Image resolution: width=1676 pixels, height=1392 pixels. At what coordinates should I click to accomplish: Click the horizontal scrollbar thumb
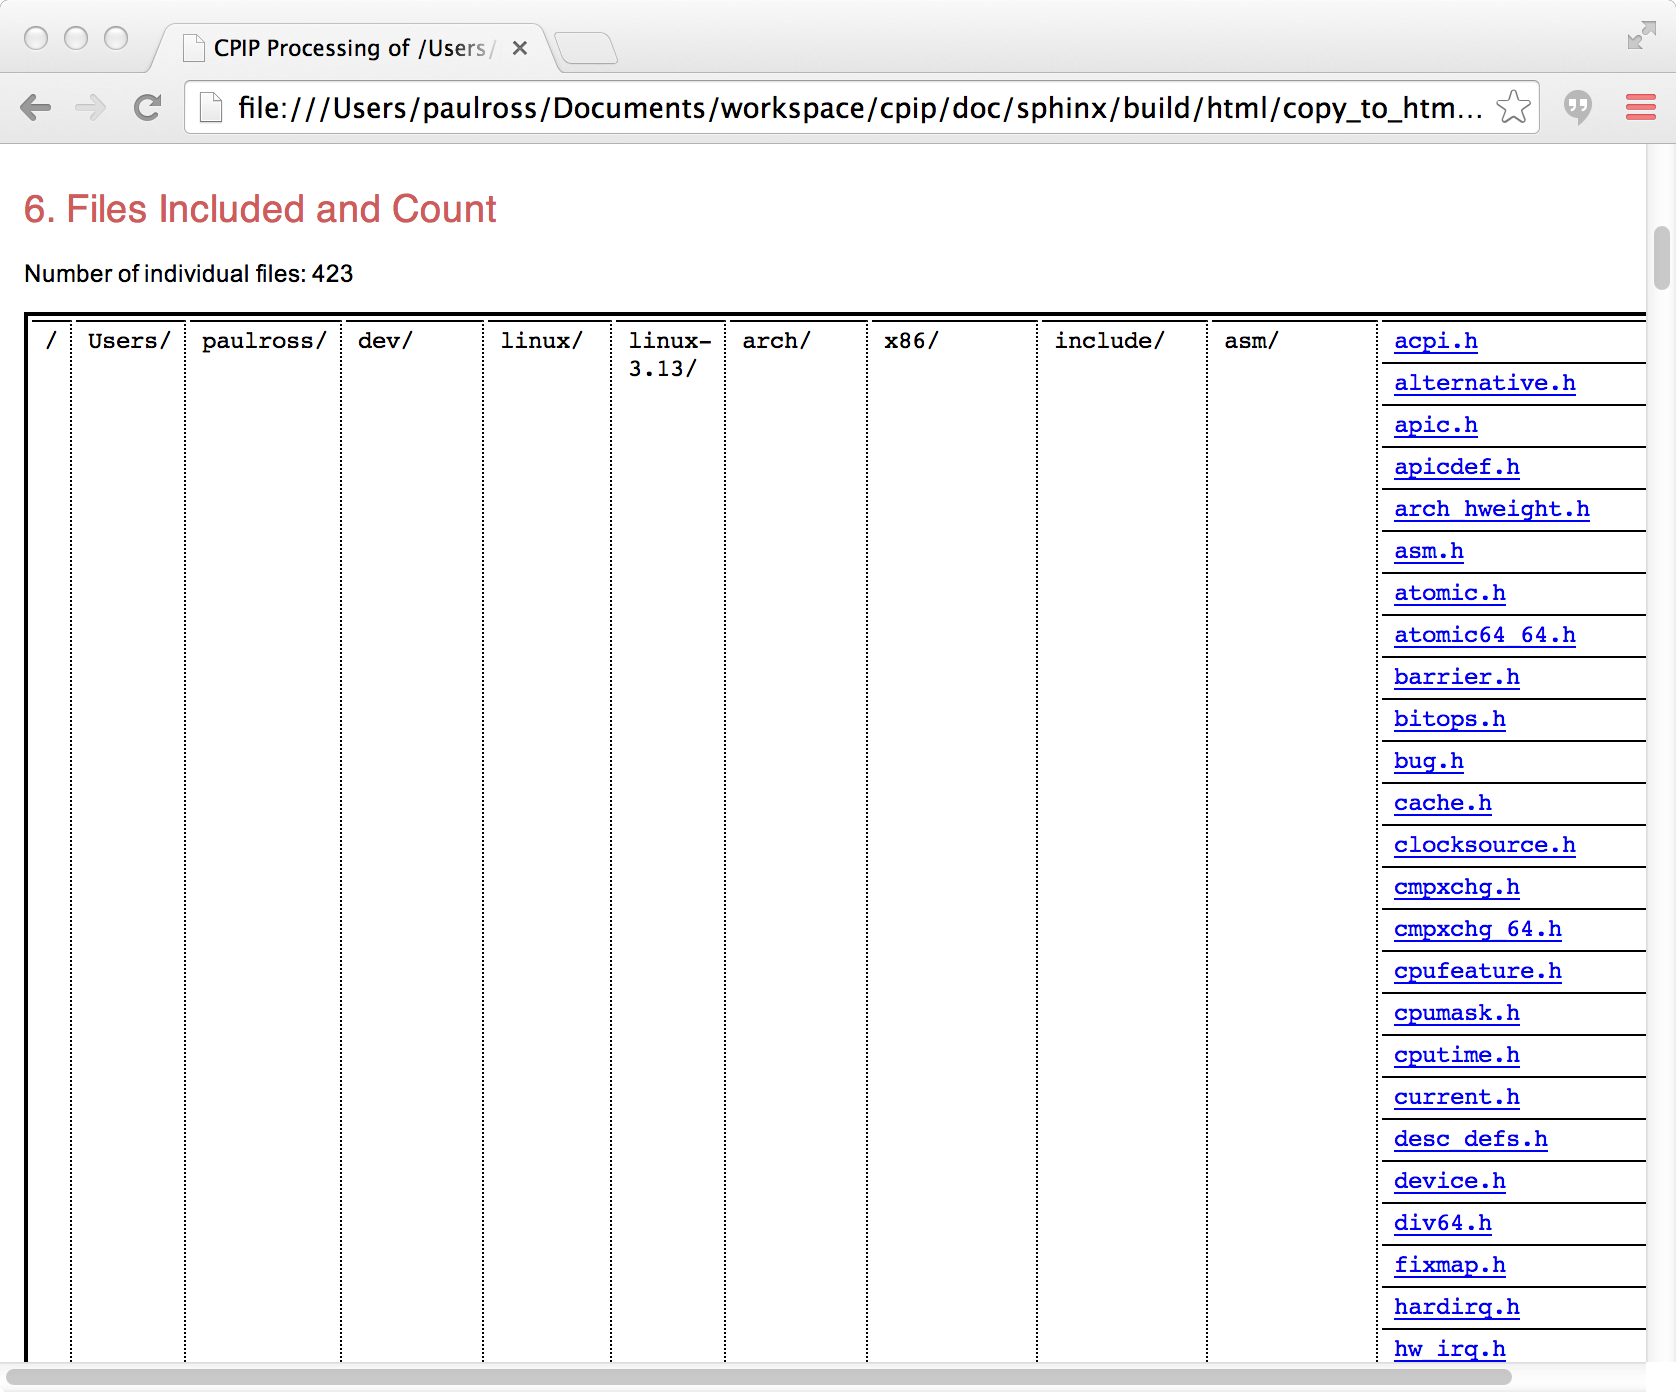[759, 1377]
